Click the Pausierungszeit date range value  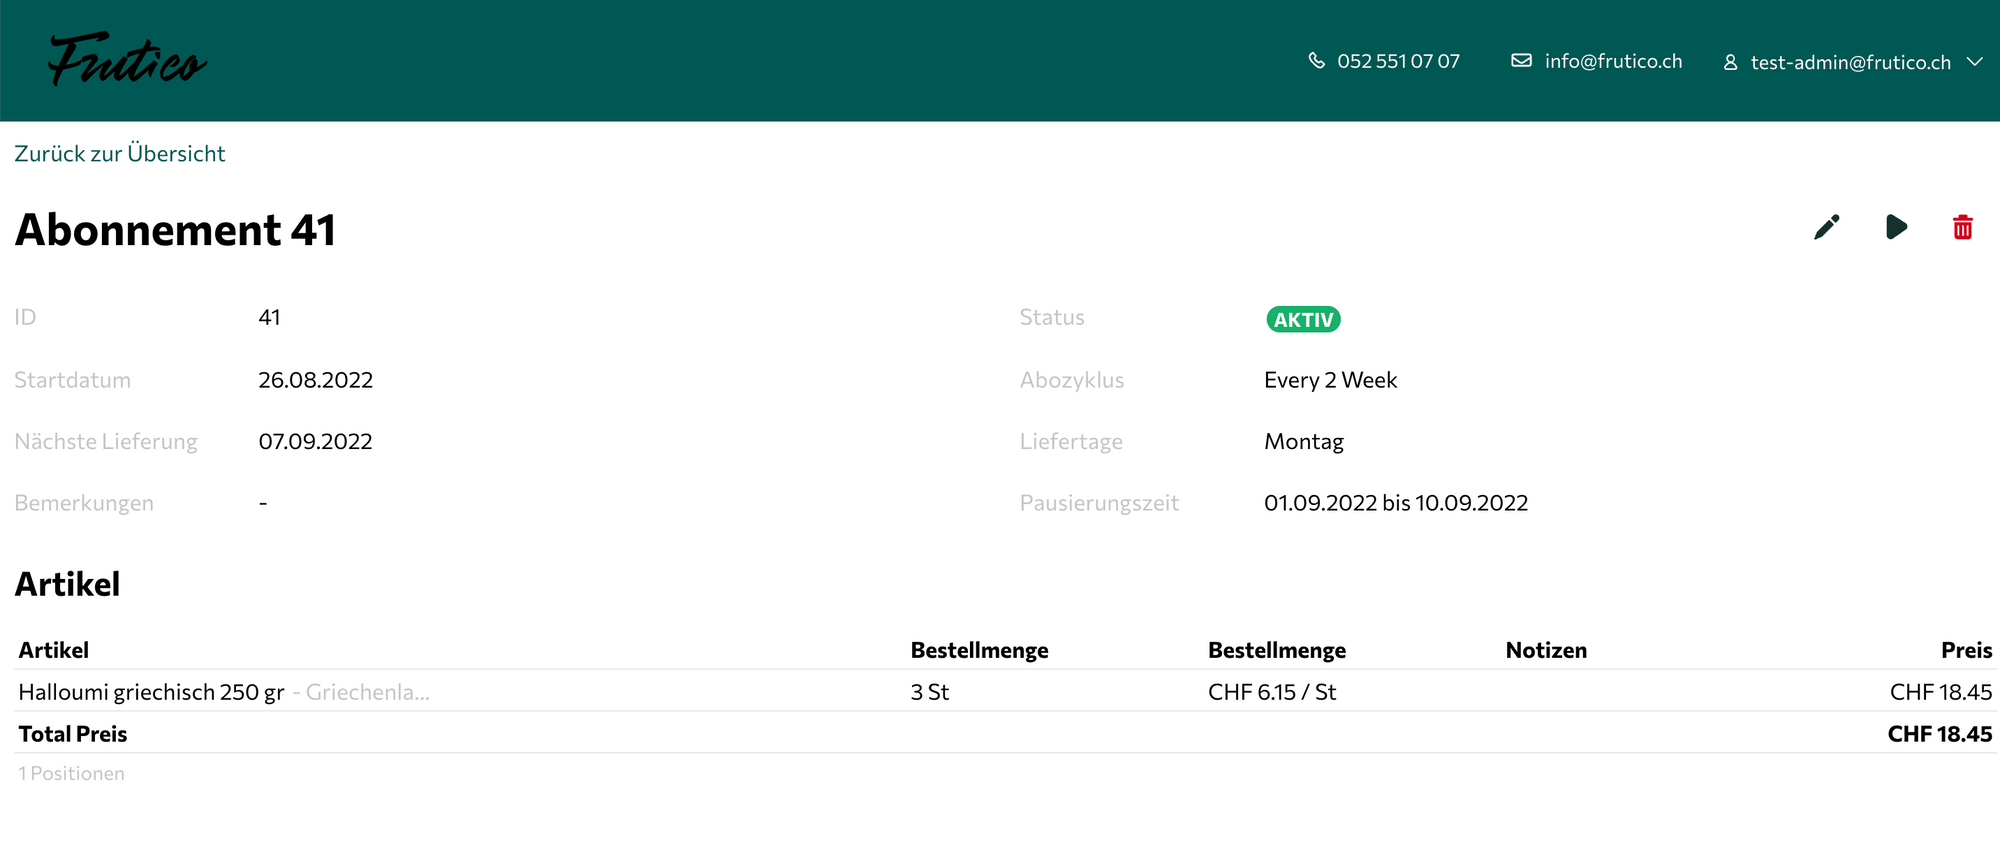pyautogui.click(x=1395, y=503)
